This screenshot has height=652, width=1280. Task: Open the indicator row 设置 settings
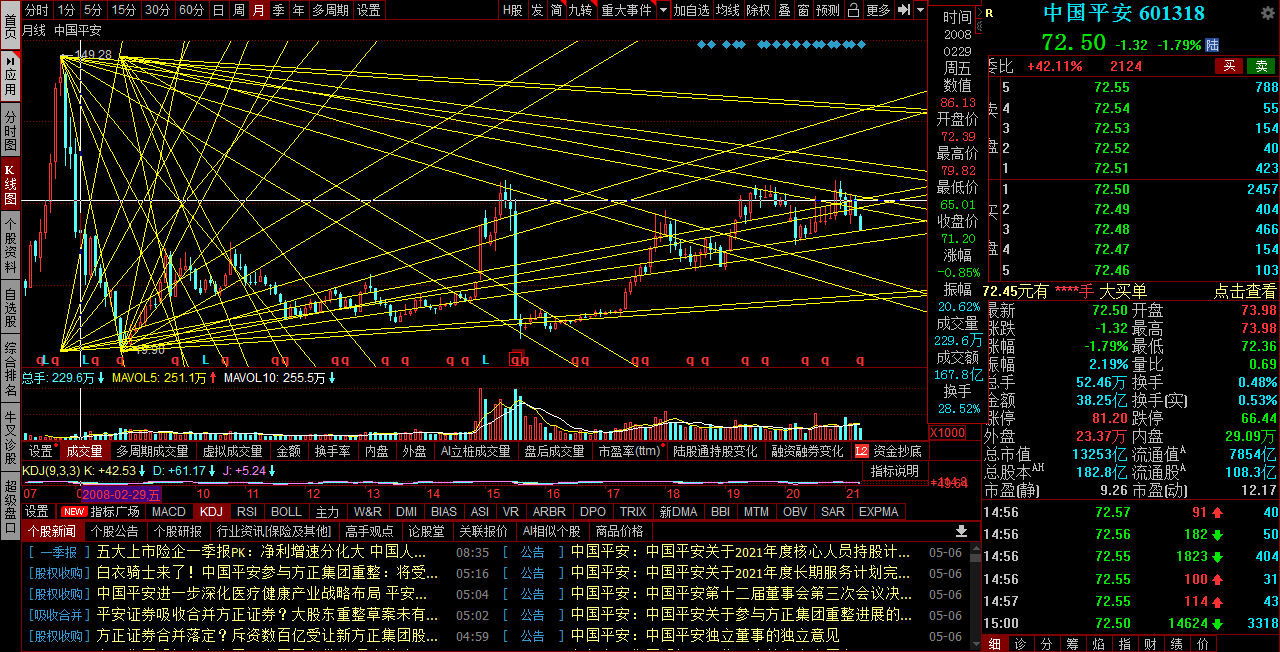[x=37, y=511]
